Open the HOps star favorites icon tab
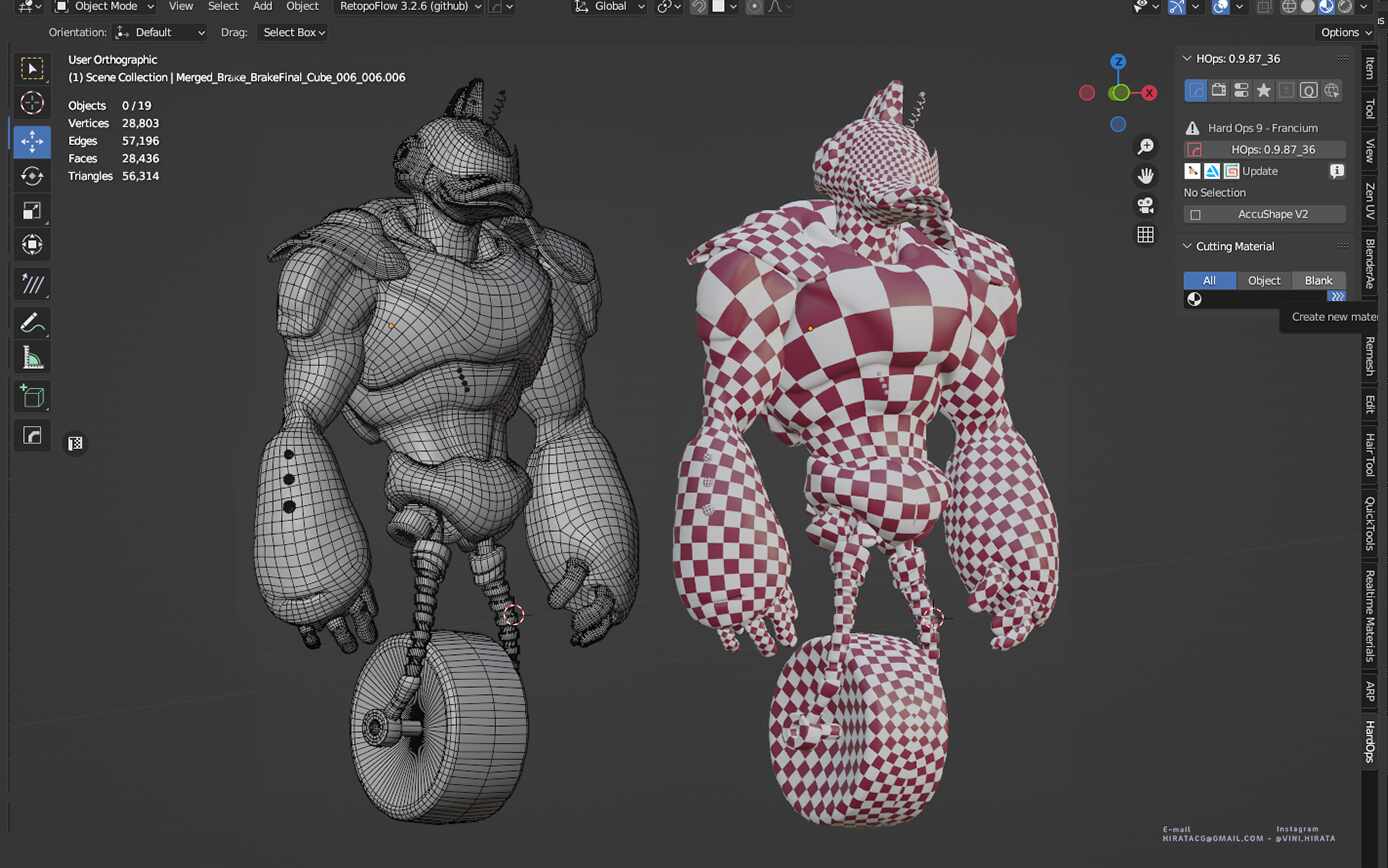 (x=1264, y=90)
